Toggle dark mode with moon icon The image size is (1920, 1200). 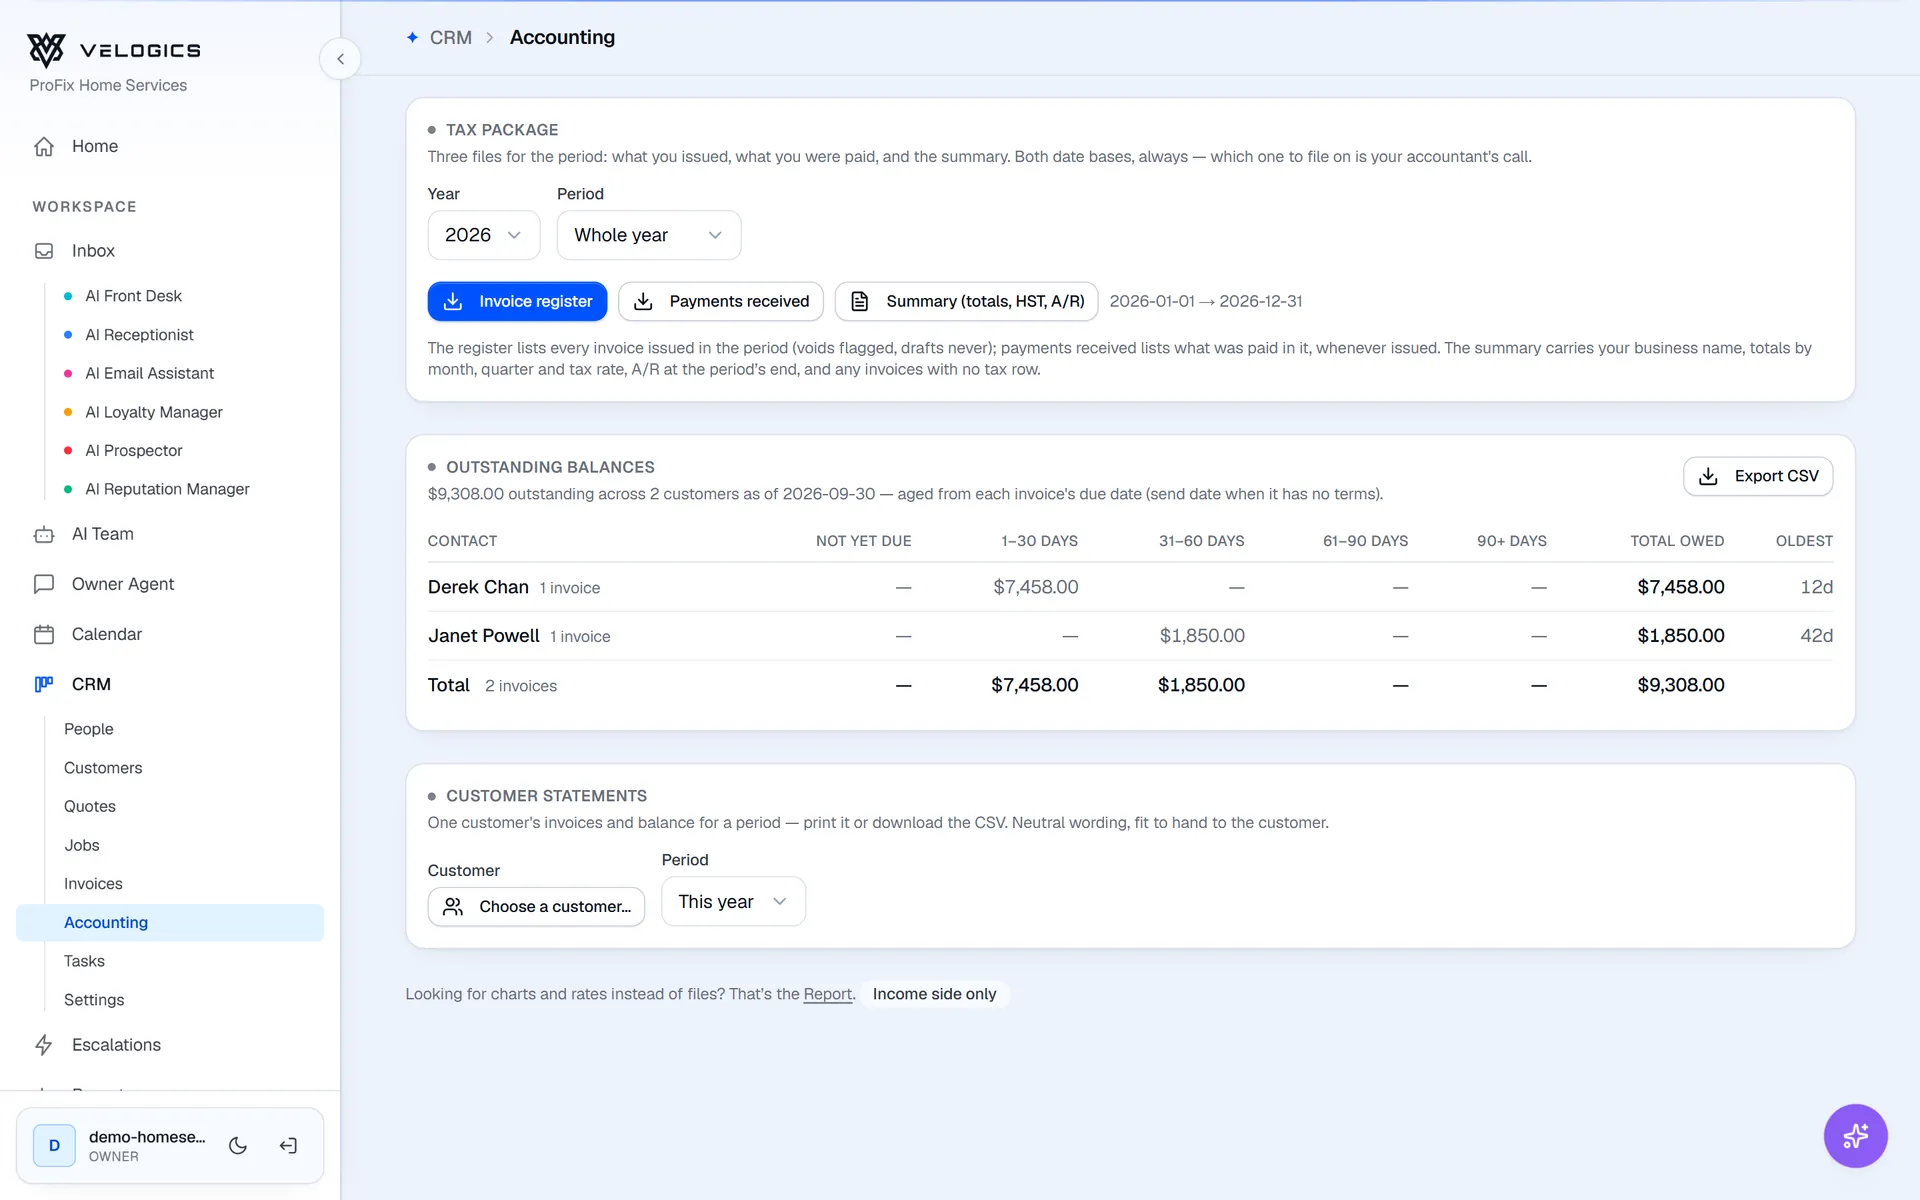pos(238,1146)
